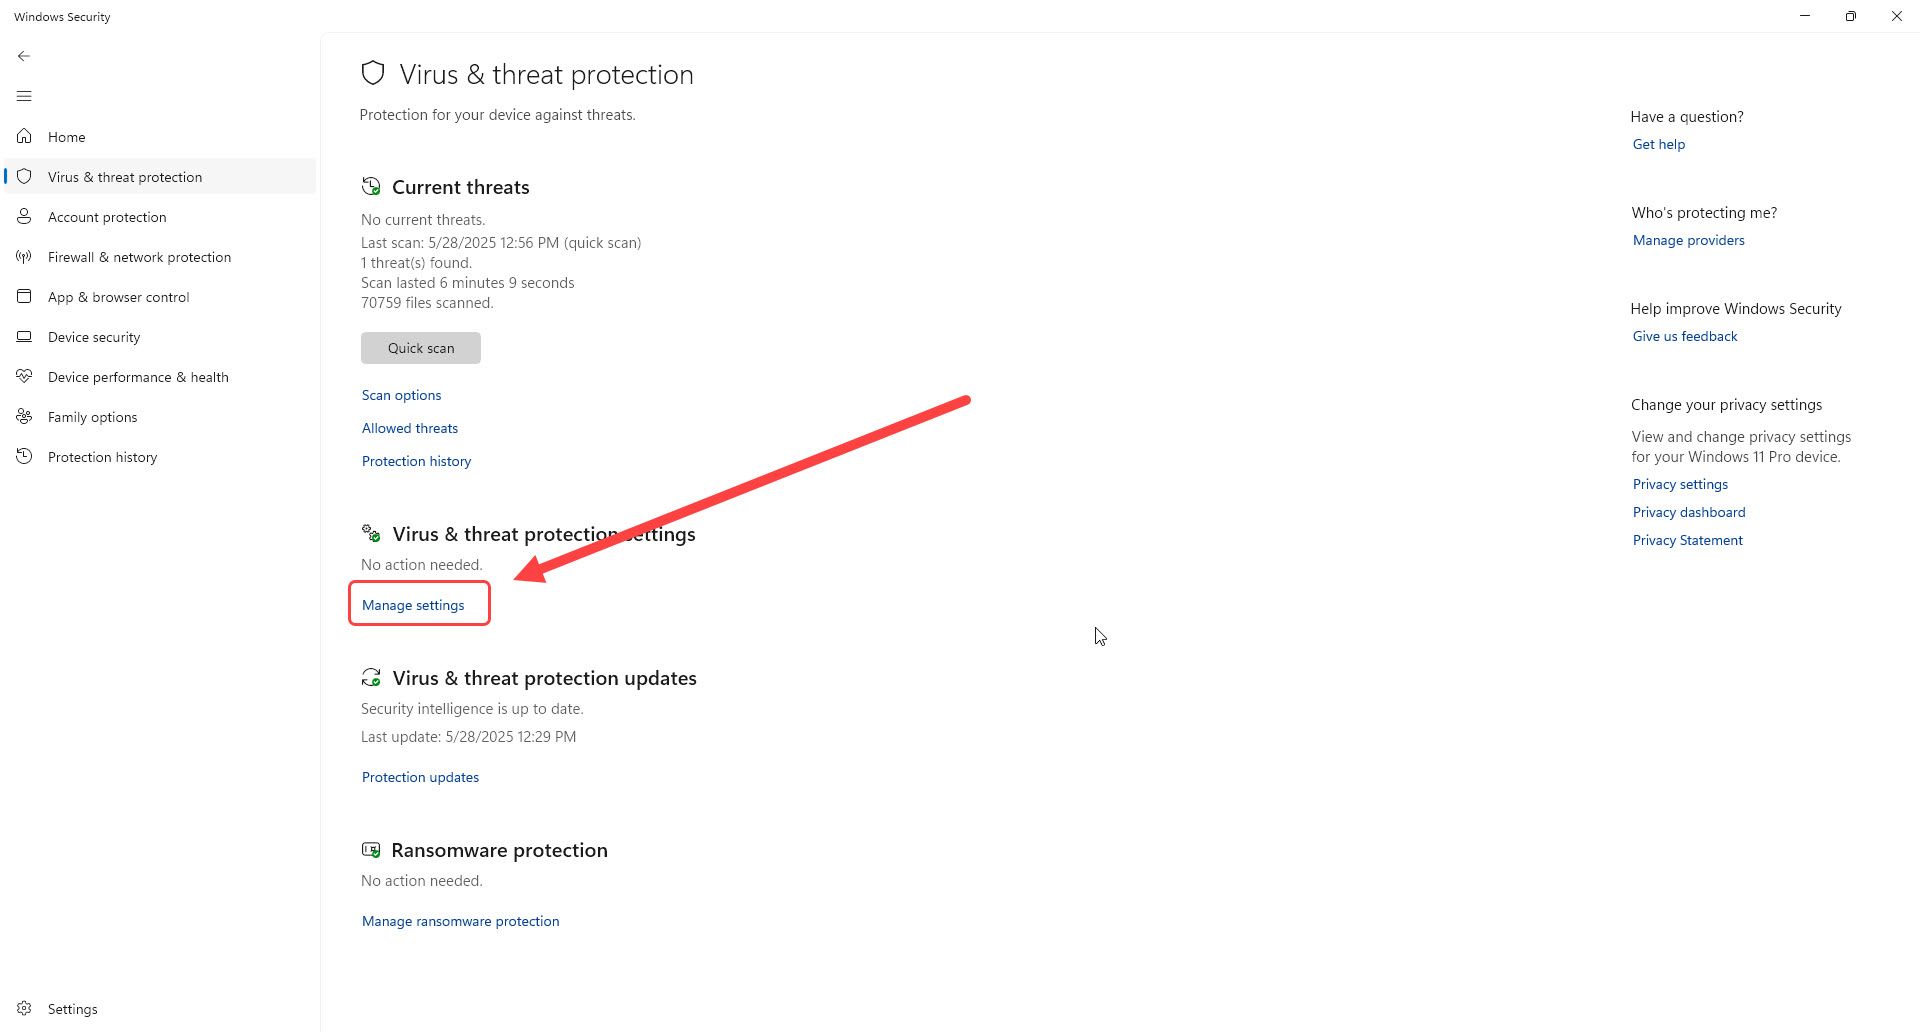
Task: Click the App & browser control icon
Action: coord(24,296)
